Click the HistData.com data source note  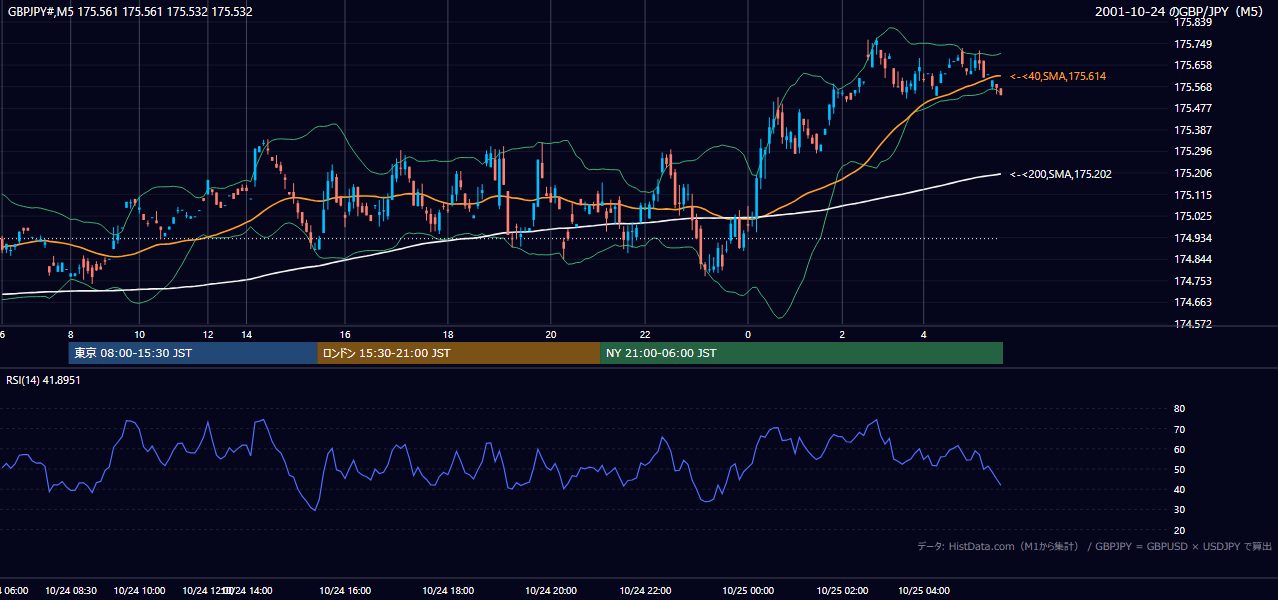click(x=1095, y=546)
